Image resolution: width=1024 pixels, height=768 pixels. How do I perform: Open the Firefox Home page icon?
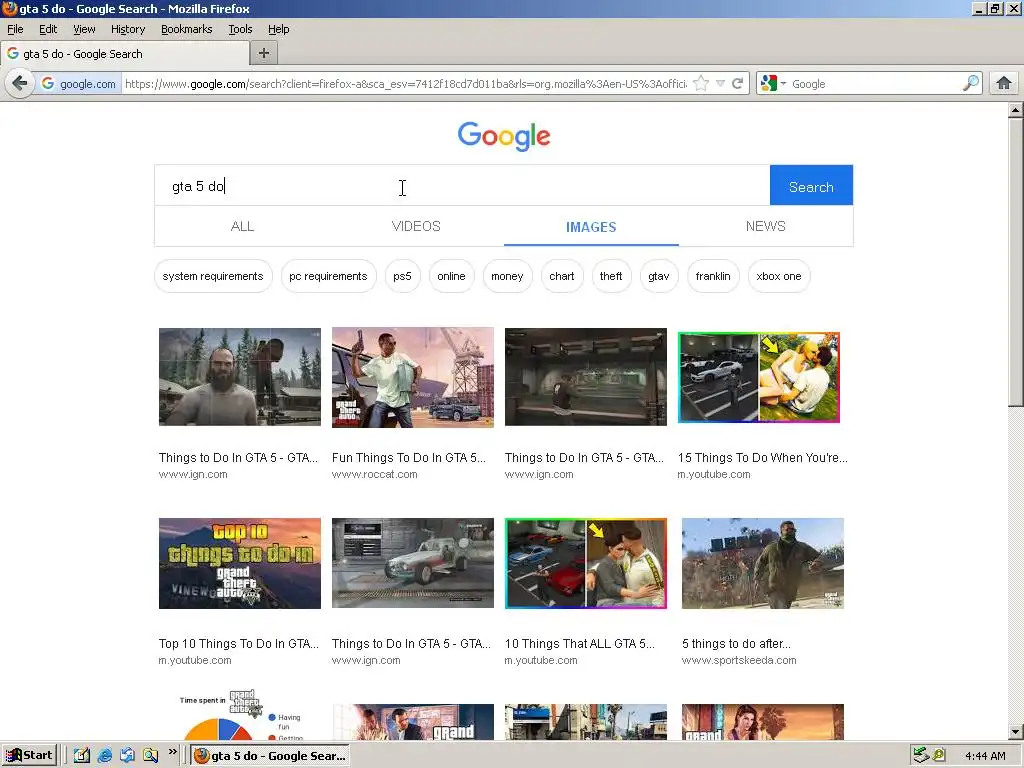(x=1004, y=84)
